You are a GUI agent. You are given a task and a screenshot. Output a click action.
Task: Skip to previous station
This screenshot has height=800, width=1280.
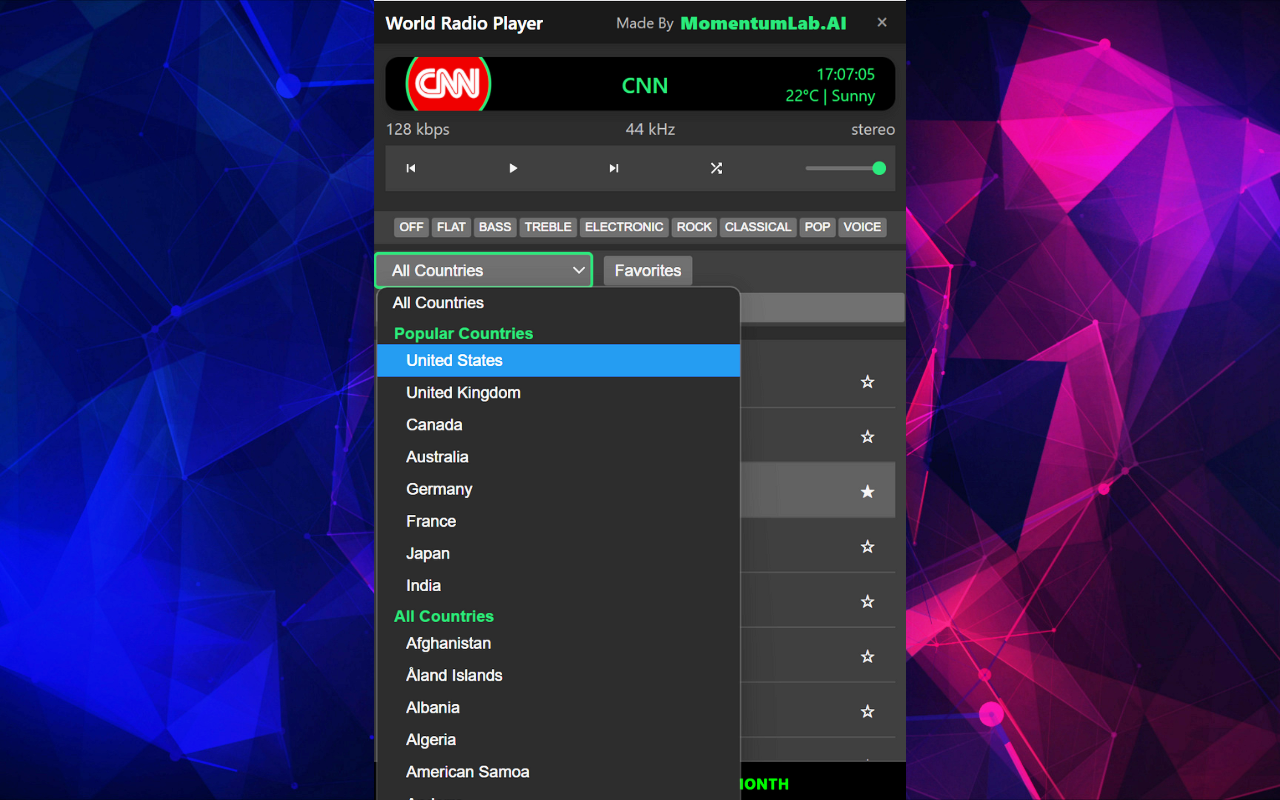tap(410, 168)
